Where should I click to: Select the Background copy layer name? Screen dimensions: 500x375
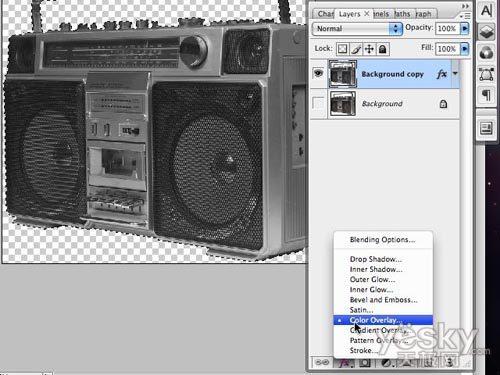coord(392,74)
